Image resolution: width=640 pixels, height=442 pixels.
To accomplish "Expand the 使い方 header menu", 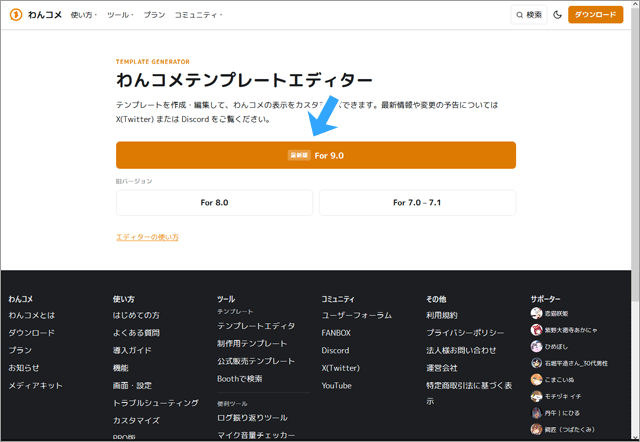I will tap(84, 15).
